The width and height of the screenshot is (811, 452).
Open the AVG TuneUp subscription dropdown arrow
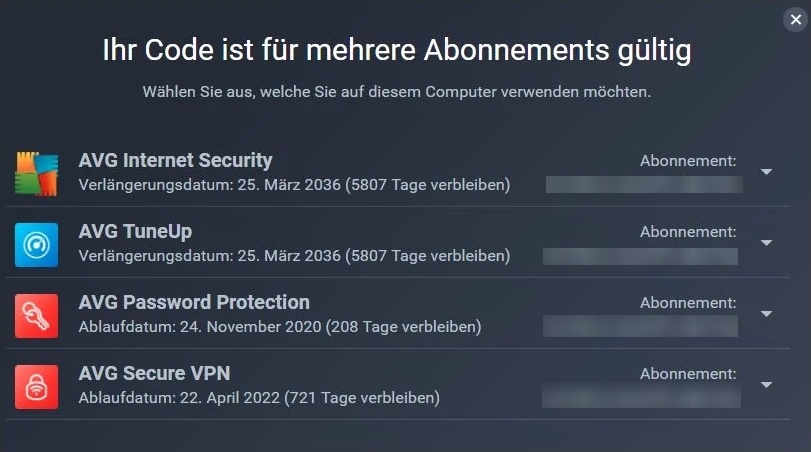point(766,243)
